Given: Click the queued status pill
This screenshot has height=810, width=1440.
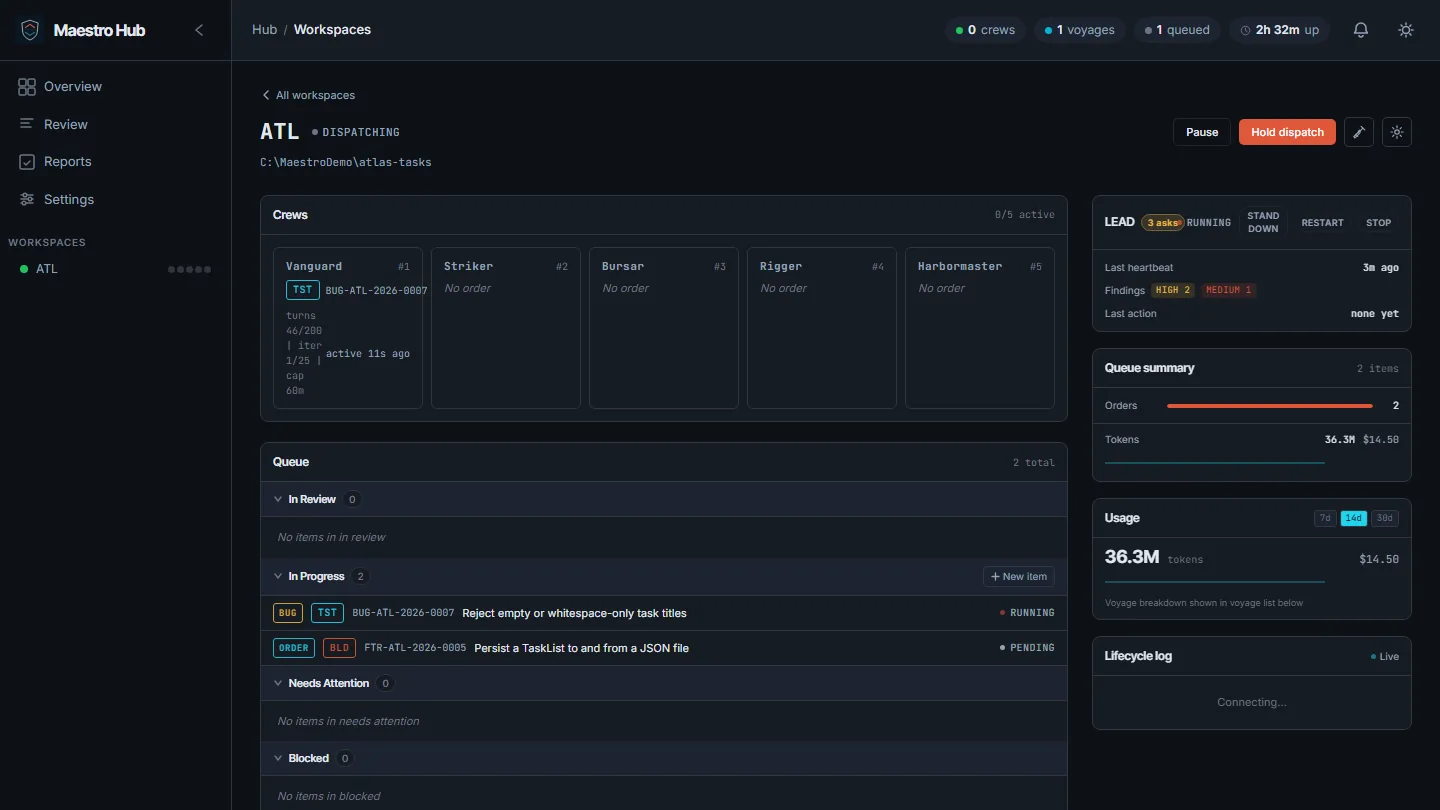Looking at the screenshot, I should click(1178, 30).
